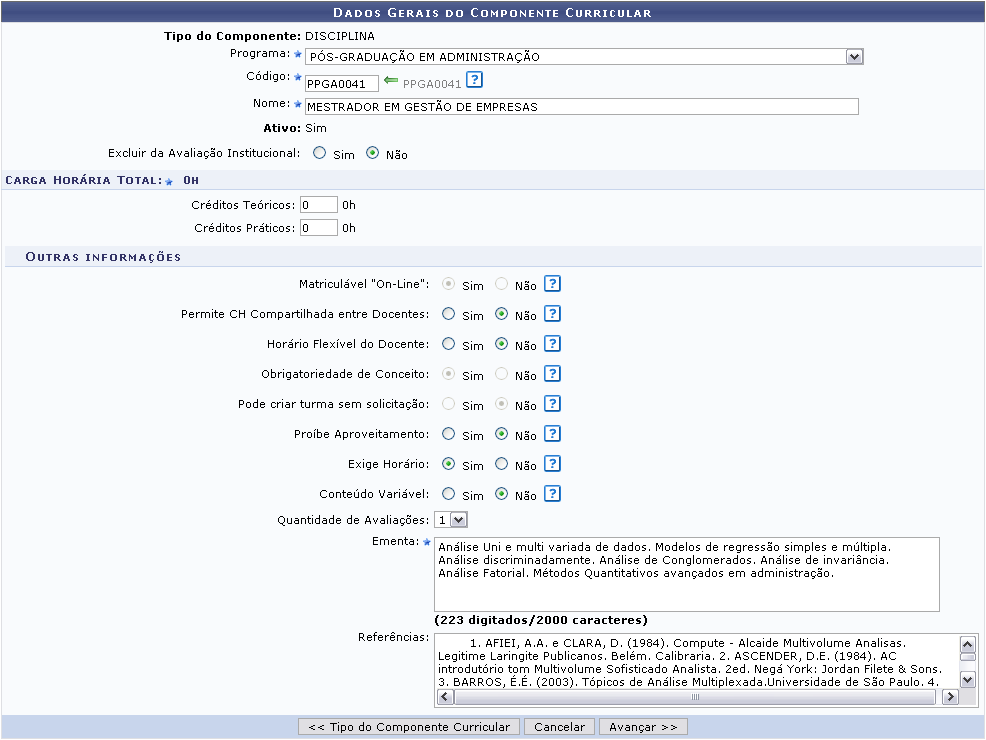Go back to Tipo do Componente Curricular
This screenshot has height=740, width=986.
pos(408,727)
